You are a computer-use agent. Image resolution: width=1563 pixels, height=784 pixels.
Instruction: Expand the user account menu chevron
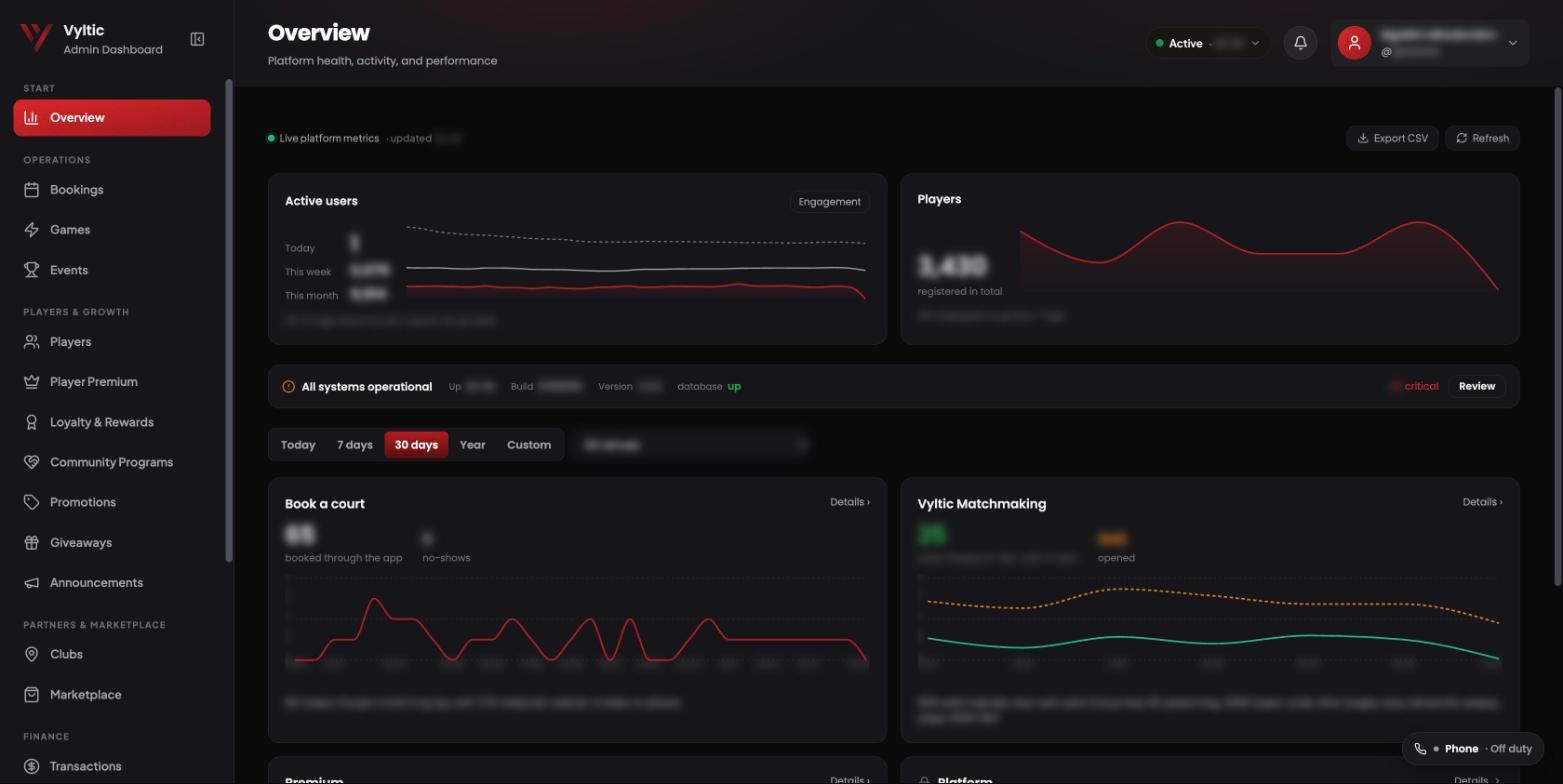pos(1512,43)
